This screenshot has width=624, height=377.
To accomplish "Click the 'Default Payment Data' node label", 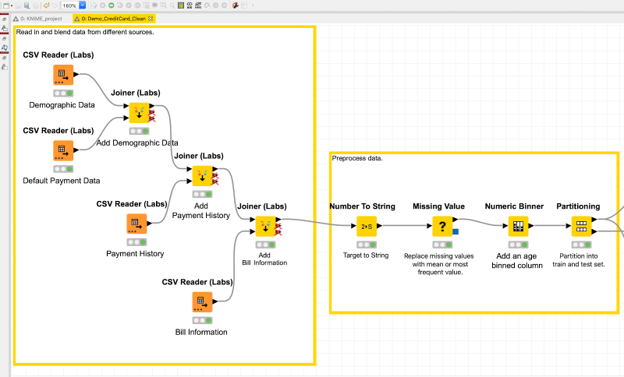I will pos(61,181).
